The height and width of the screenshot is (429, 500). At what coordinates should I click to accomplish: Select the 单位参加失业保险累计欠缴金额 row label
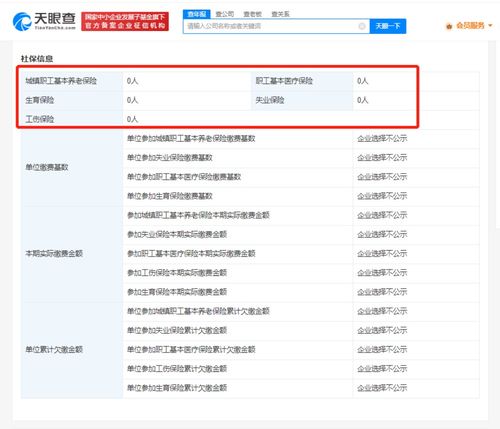[177, 330]
